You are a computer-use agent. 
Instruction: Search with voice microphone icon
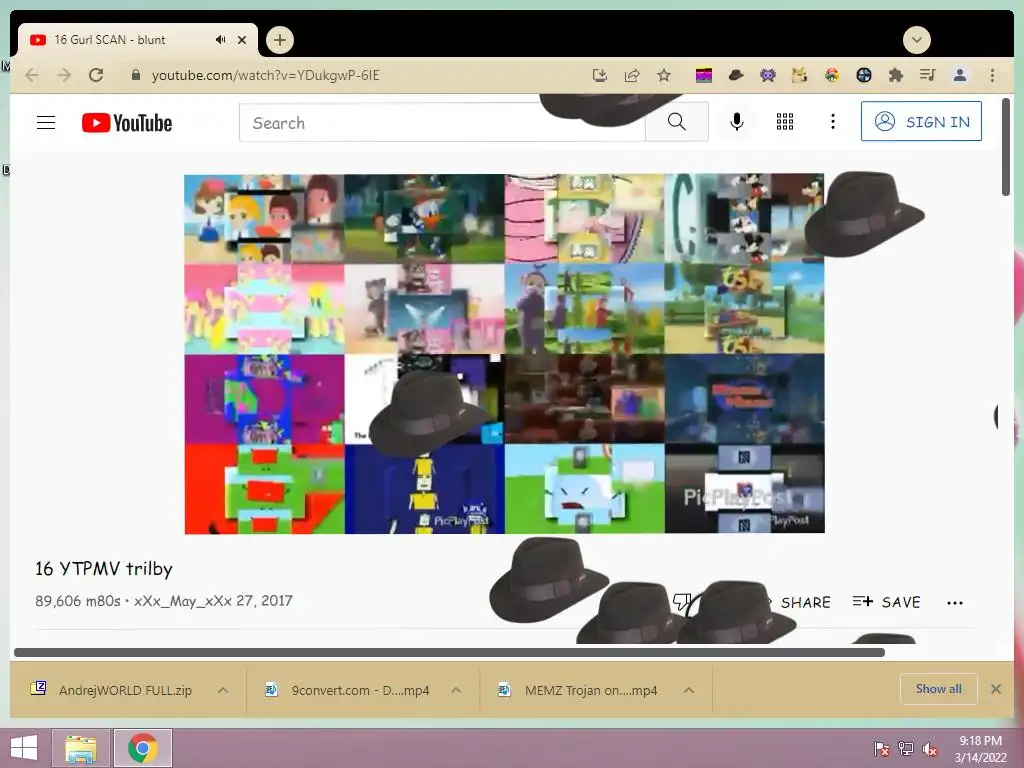tap(737, 121)
